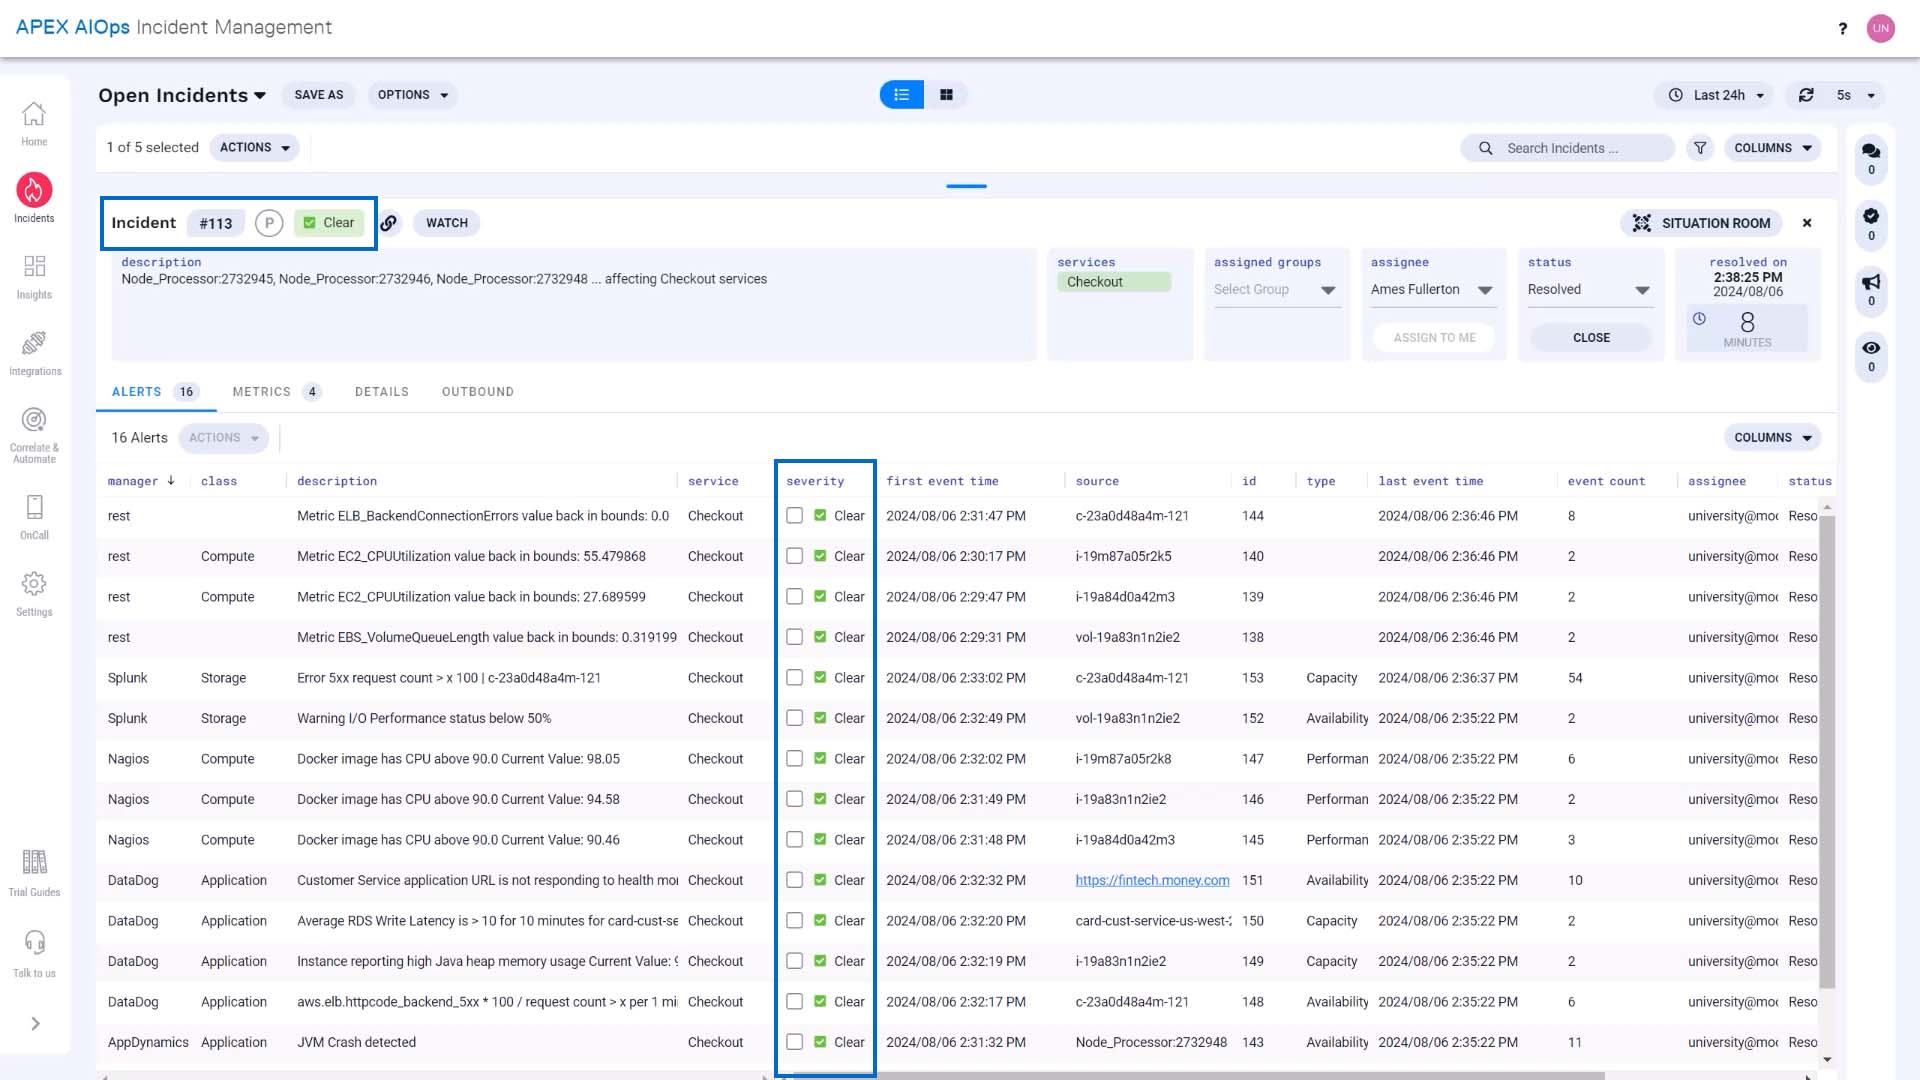Tick checkbox for alert id 147
The image size is (1920, 1080).
tap(794, 759)
